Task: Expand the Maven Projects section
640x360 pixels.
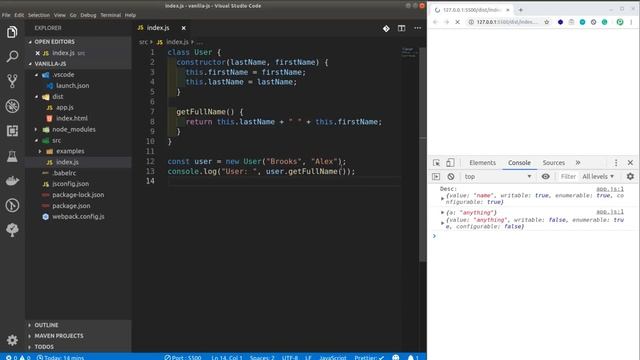Action: (30, 336)
